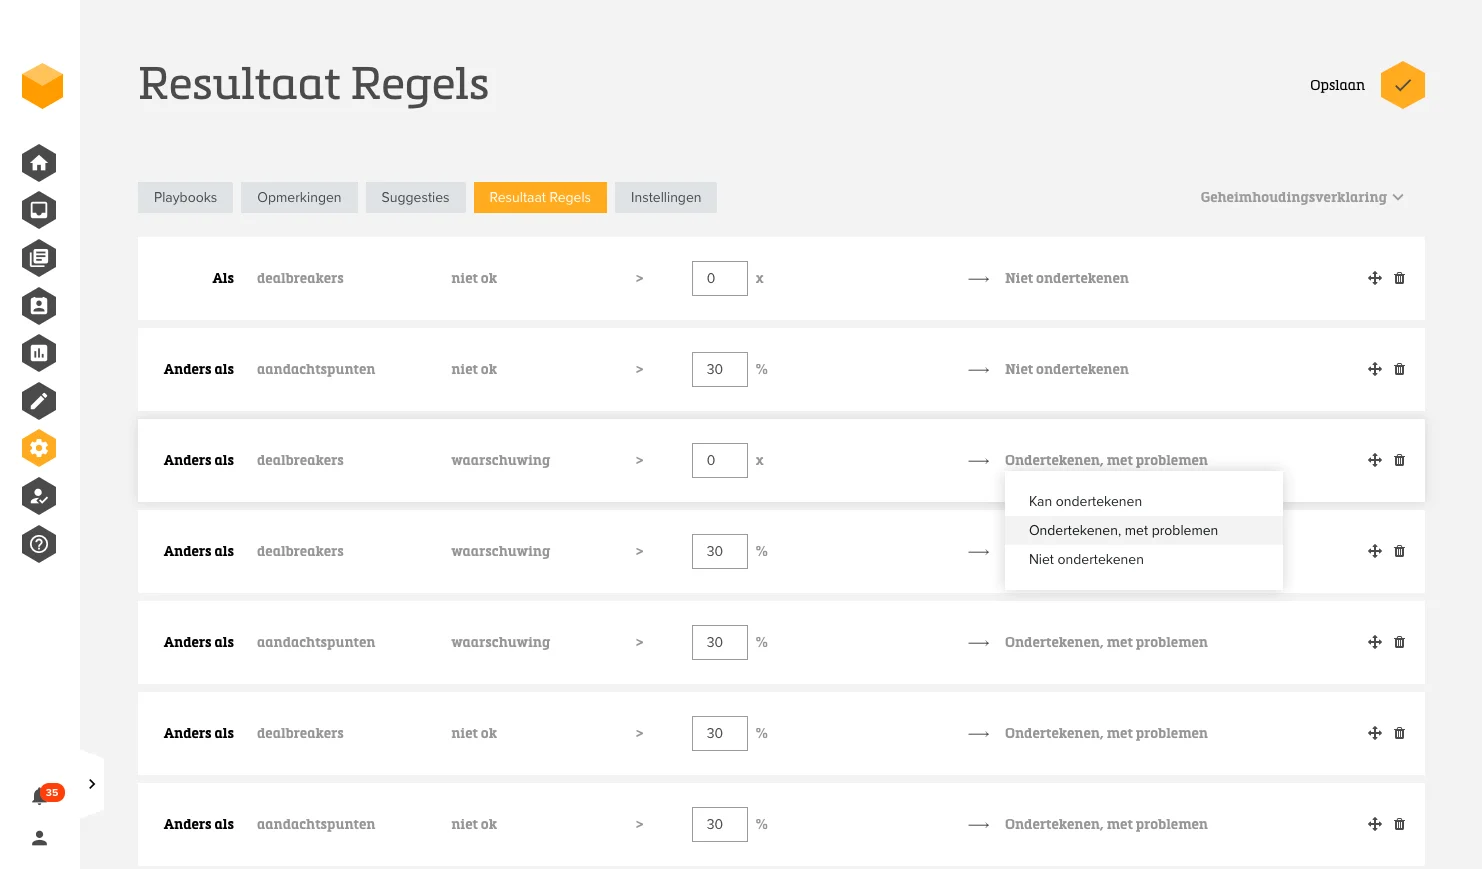Click the home icon in sidebar

click(39, 163)
